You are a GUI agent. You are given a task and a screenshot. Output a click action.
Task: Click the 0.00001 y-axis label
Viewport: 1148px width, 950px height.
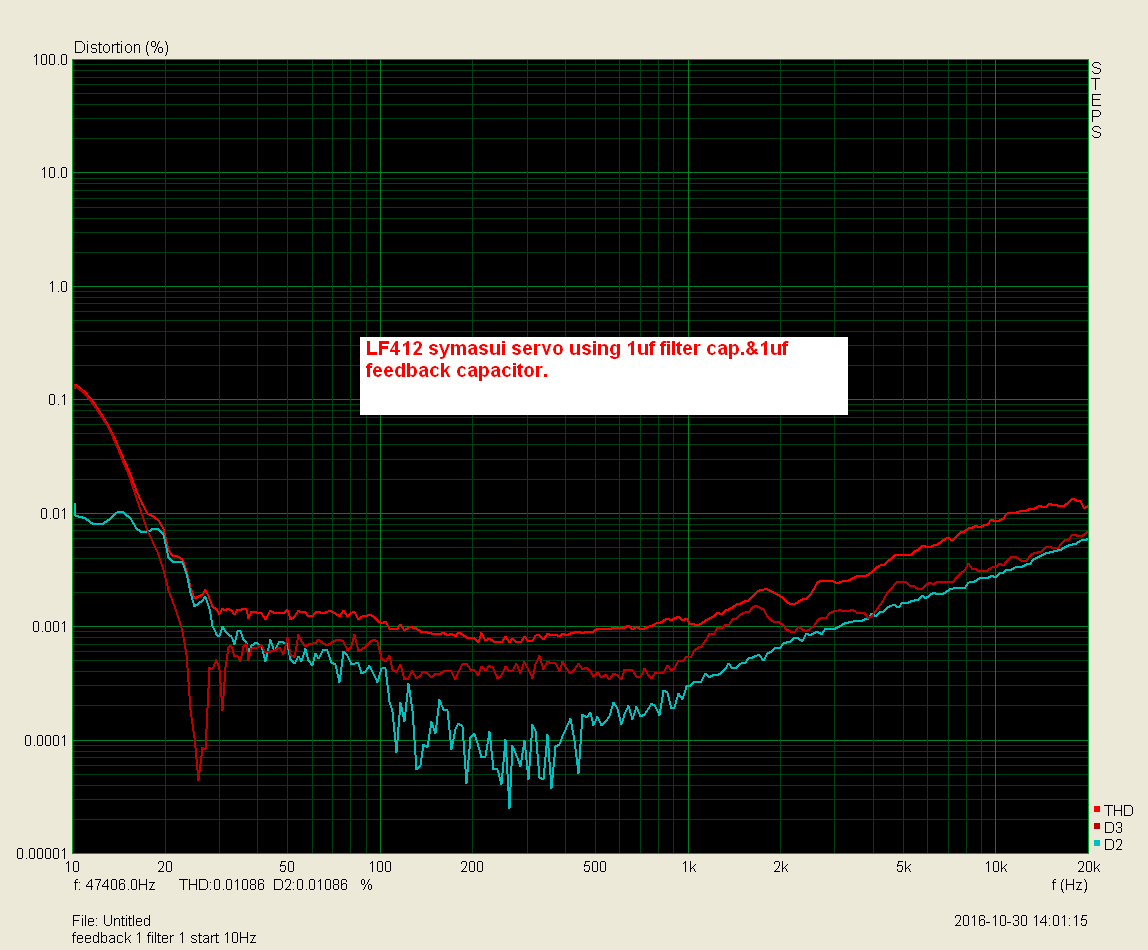(42, 854)
